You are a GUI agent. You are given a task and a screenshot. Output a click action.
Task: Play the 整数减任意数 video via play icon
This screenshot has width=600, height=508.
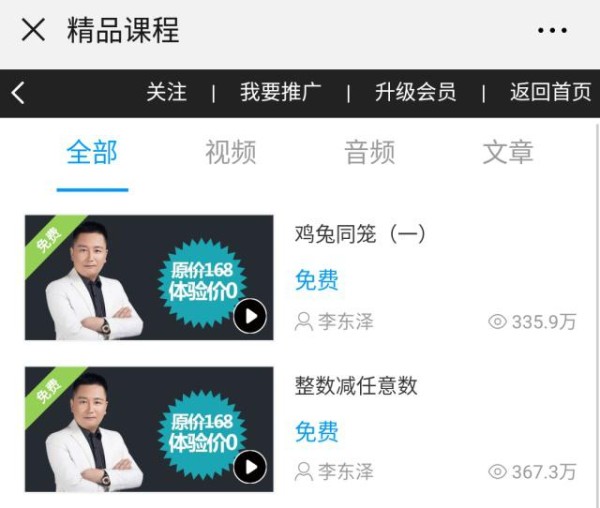pyautogui.click(x=250, y=467)
